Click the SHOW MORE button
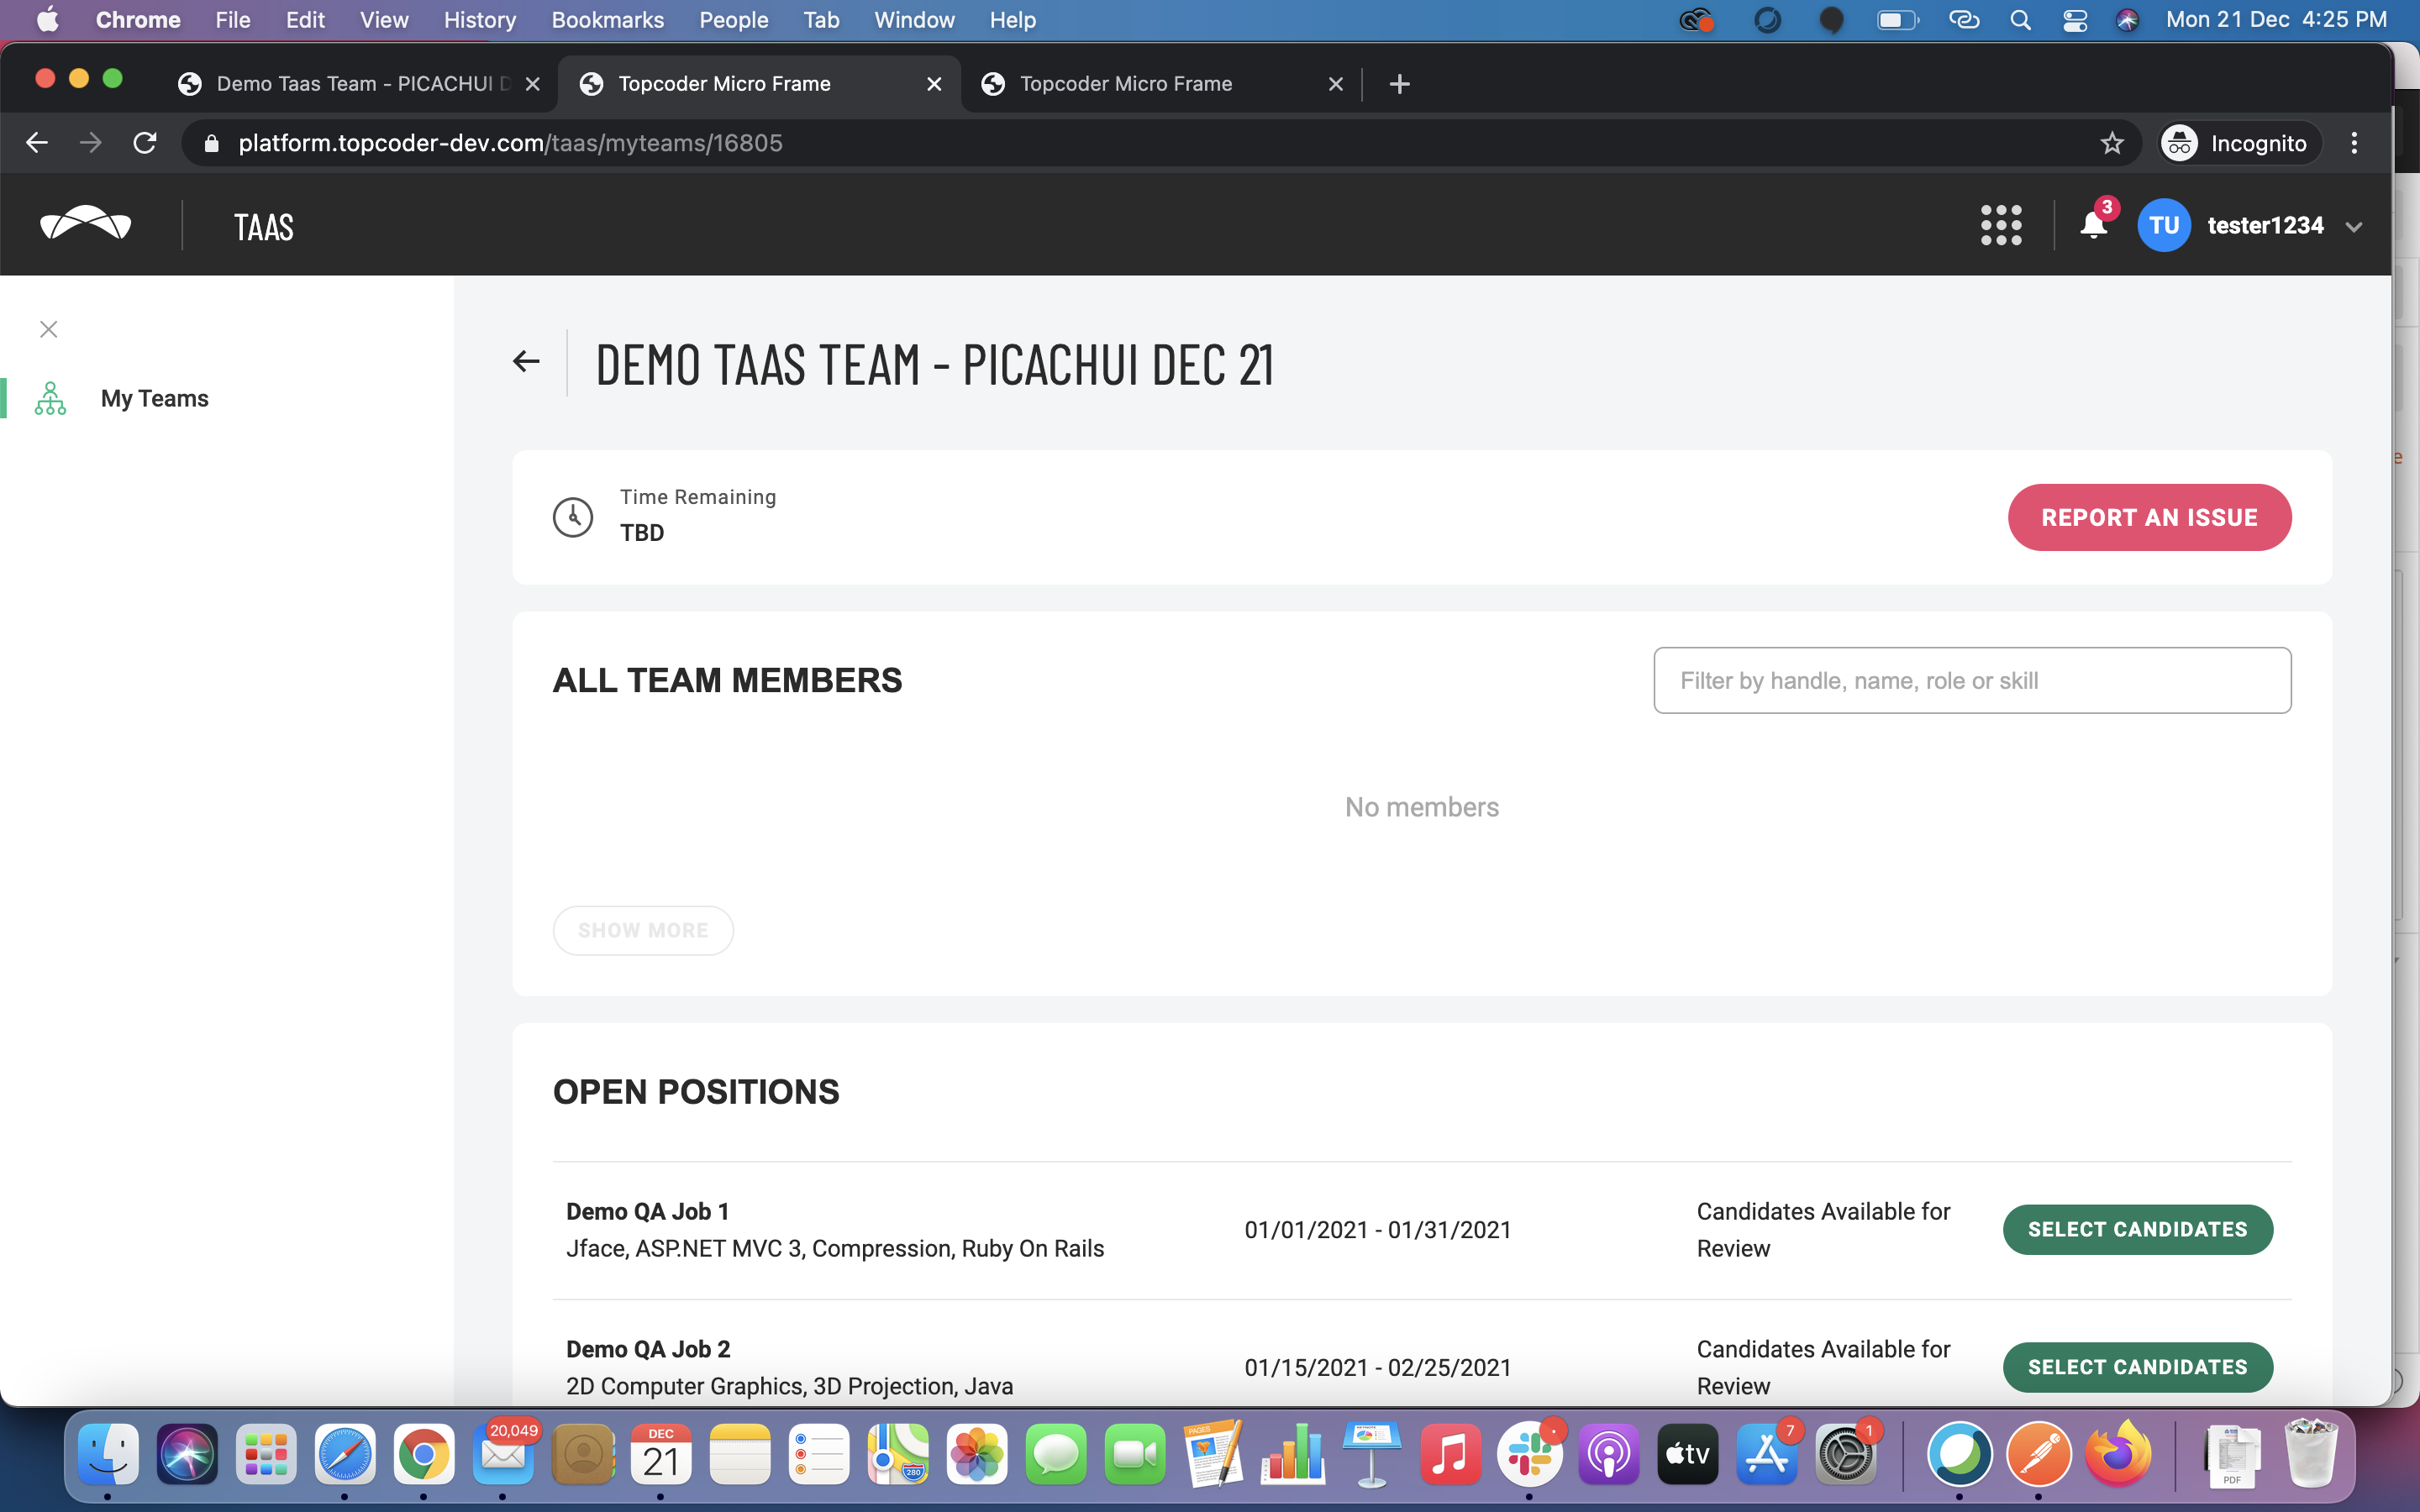The width and height of the screenshot is (2420, 1512). [x=643, y=930]
